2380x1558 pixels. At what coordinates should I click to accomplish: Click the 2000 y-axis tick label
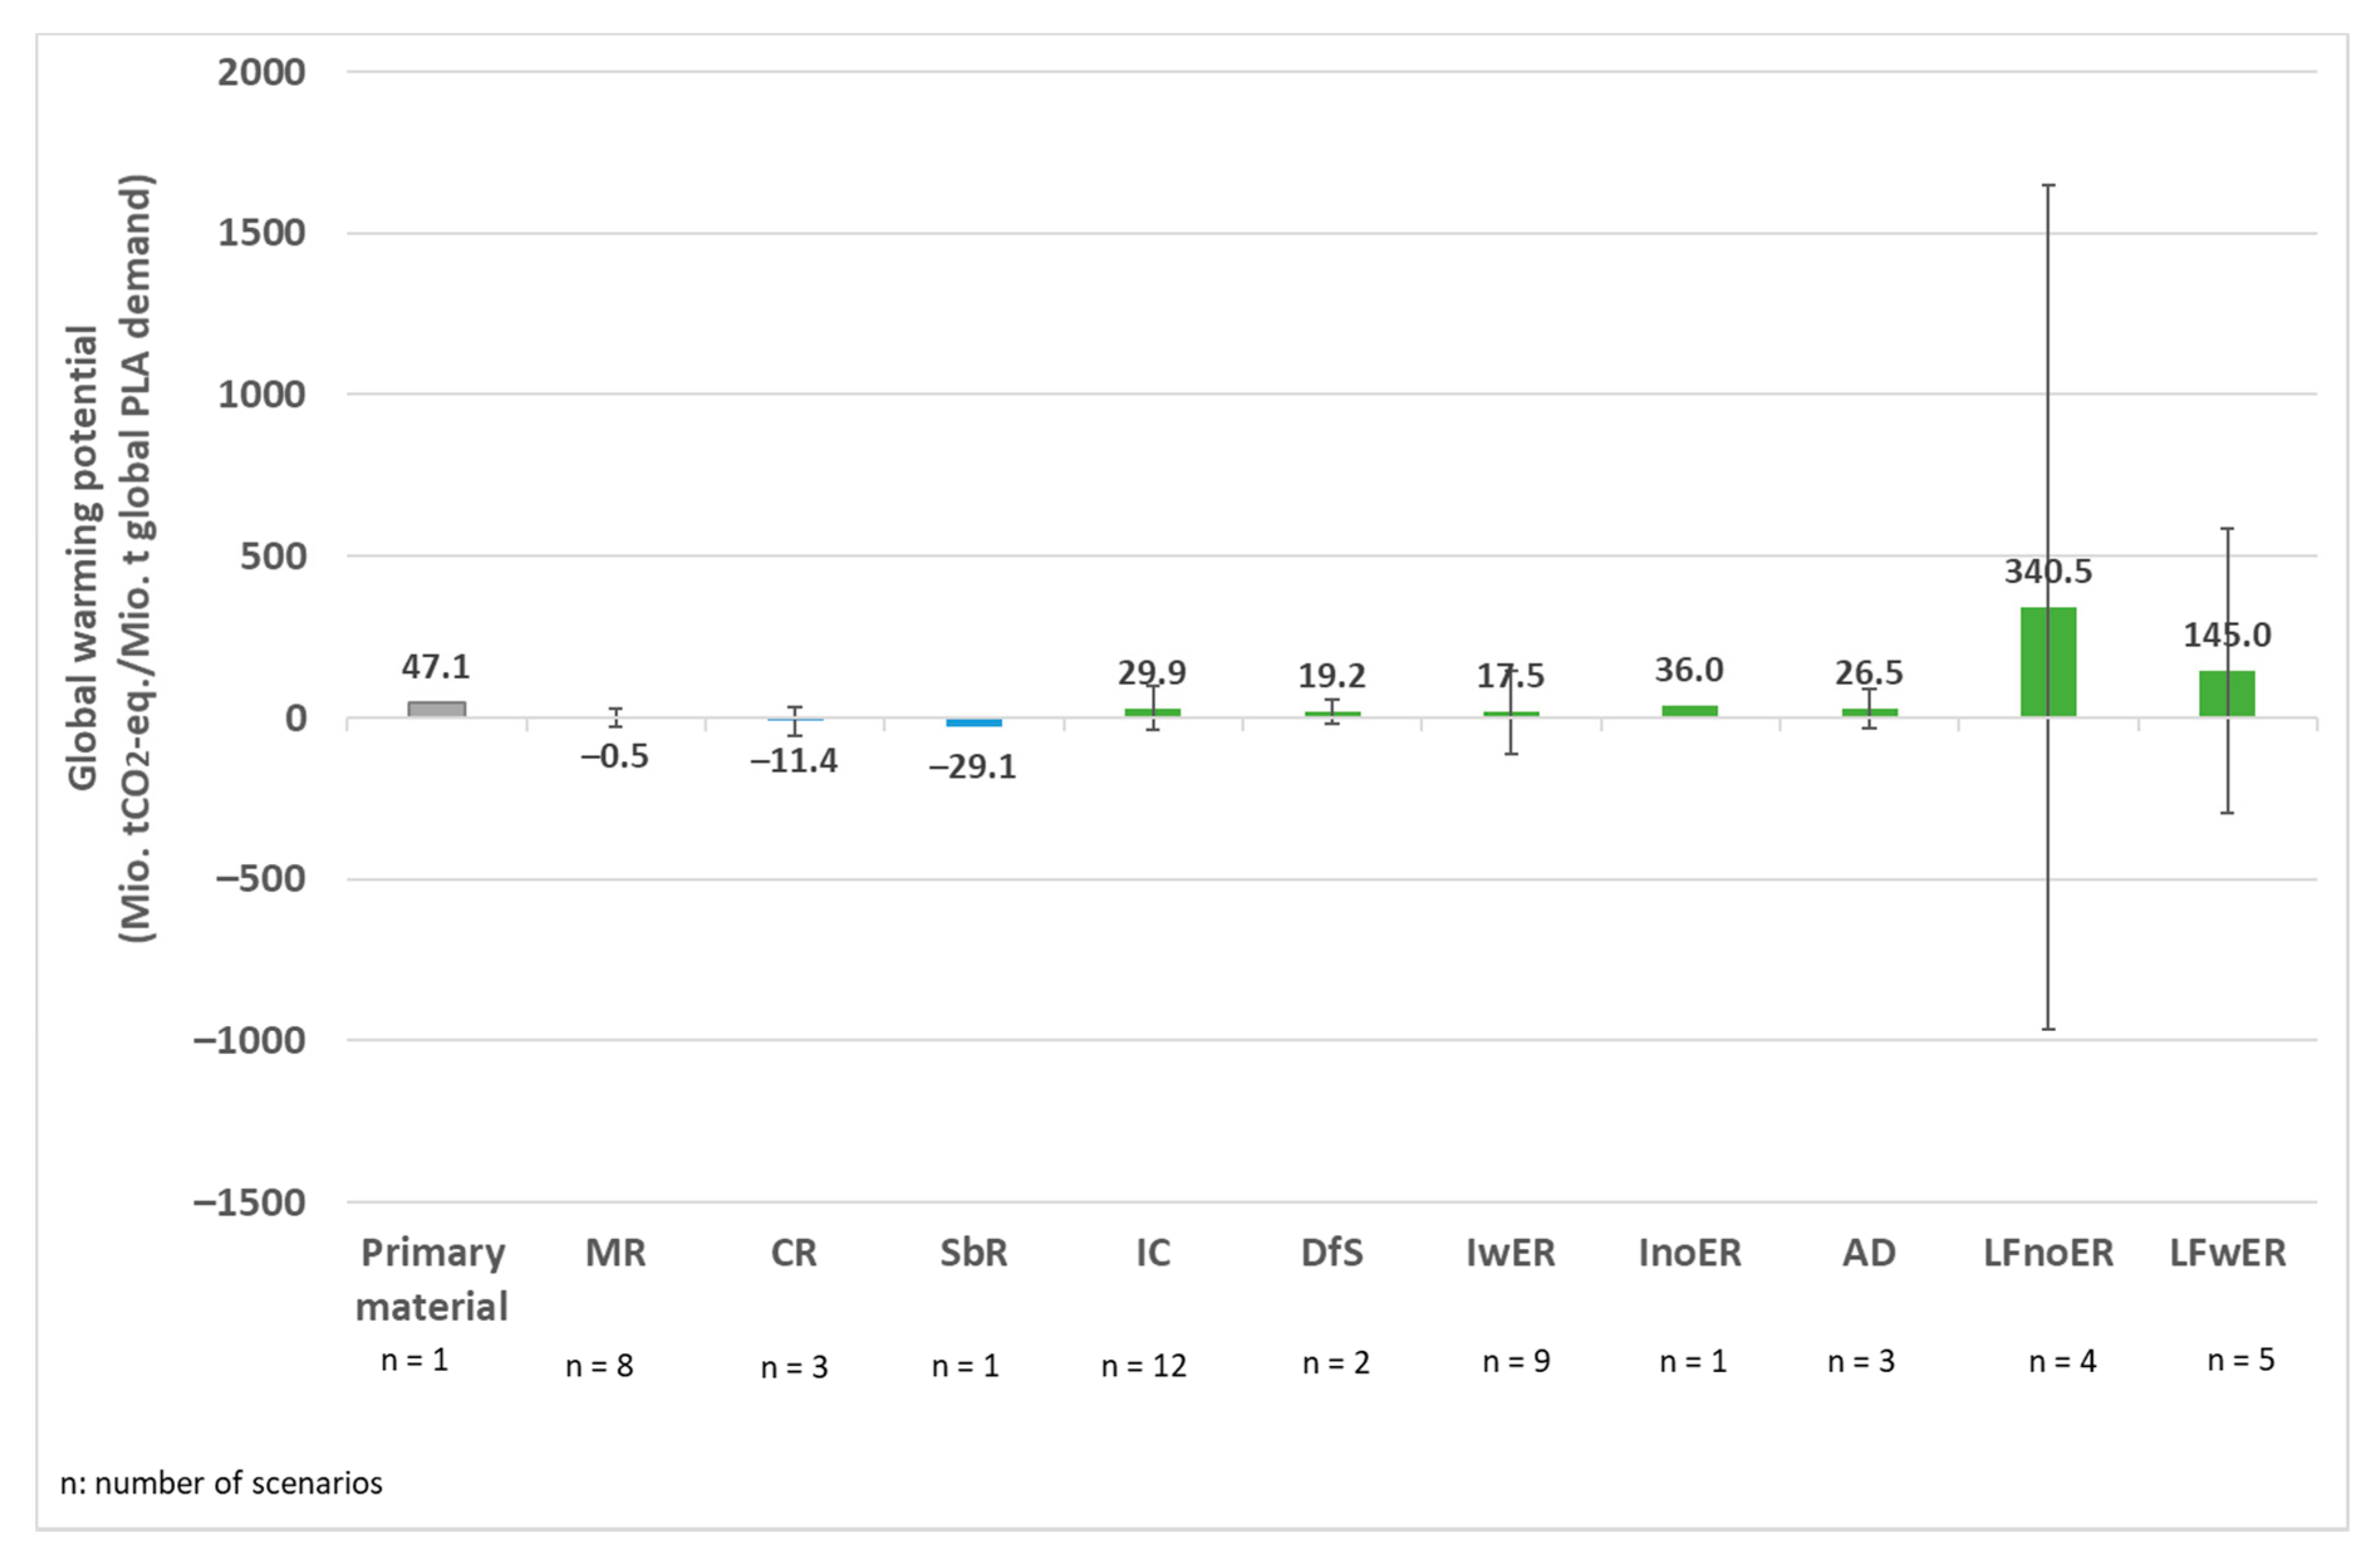point(262,72)
